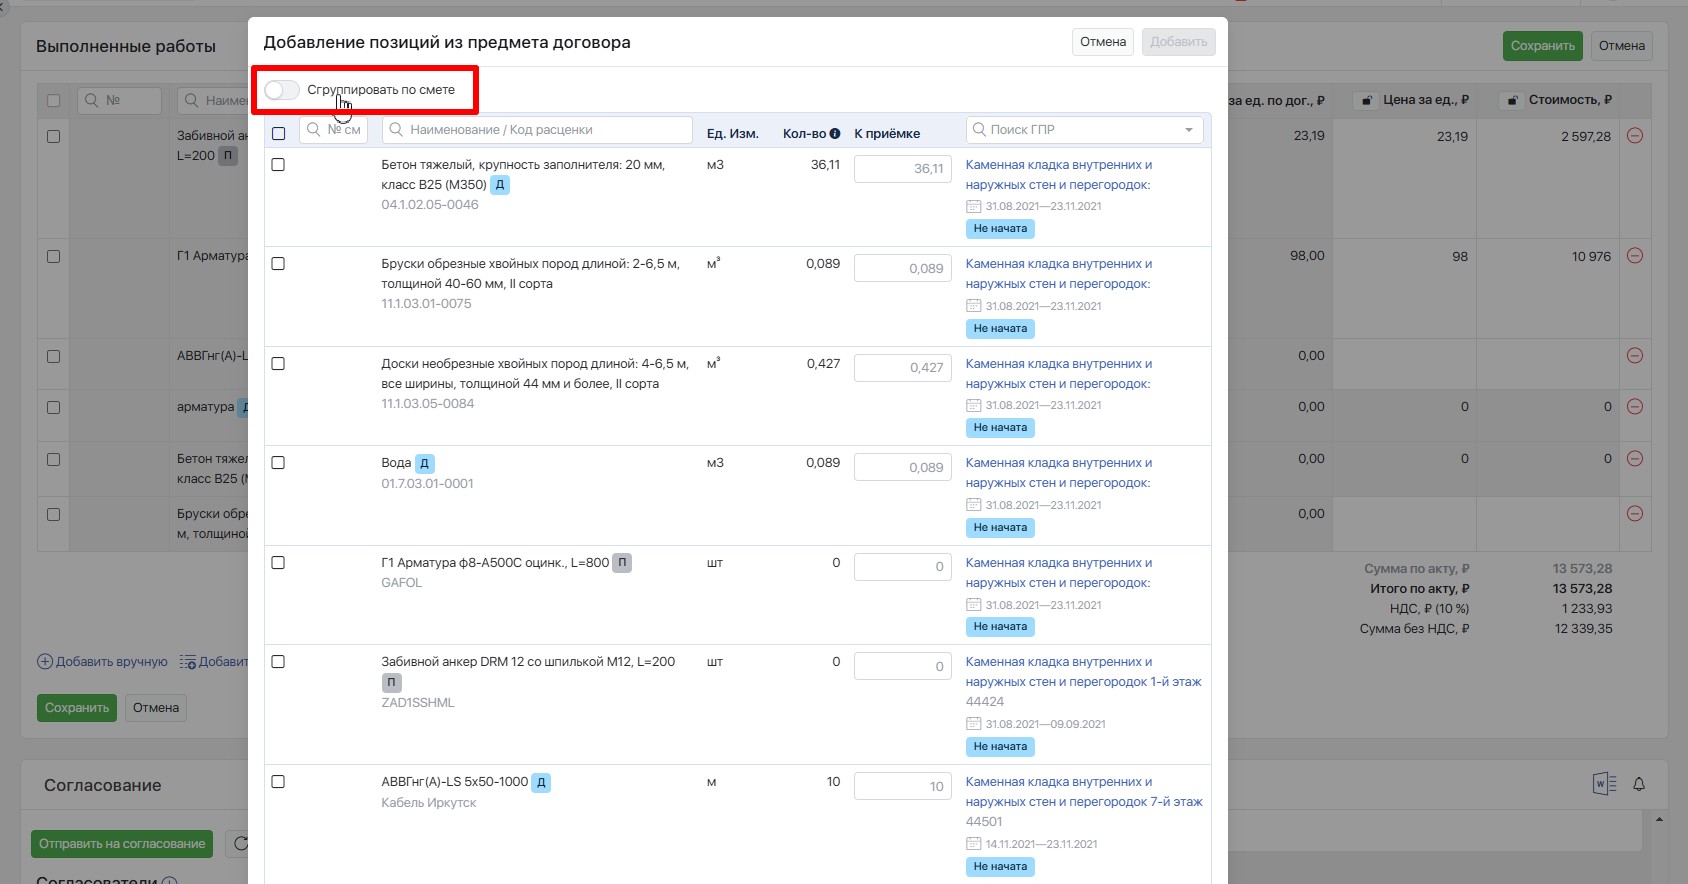
Task: Click Отмена in the dialog header
Action: pos(1103,42)
